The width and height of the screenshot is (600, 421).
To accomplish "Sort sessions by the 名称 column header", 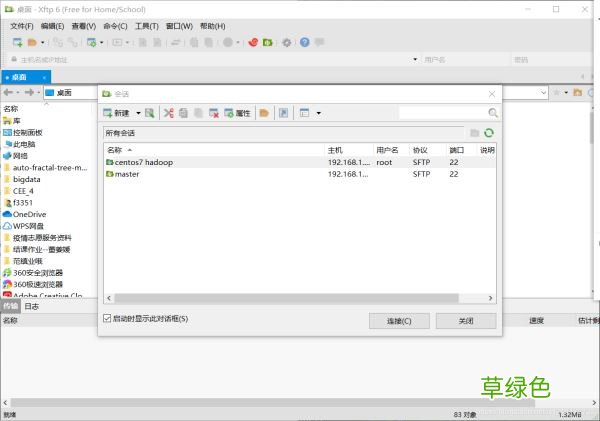I will coord(214,150).
